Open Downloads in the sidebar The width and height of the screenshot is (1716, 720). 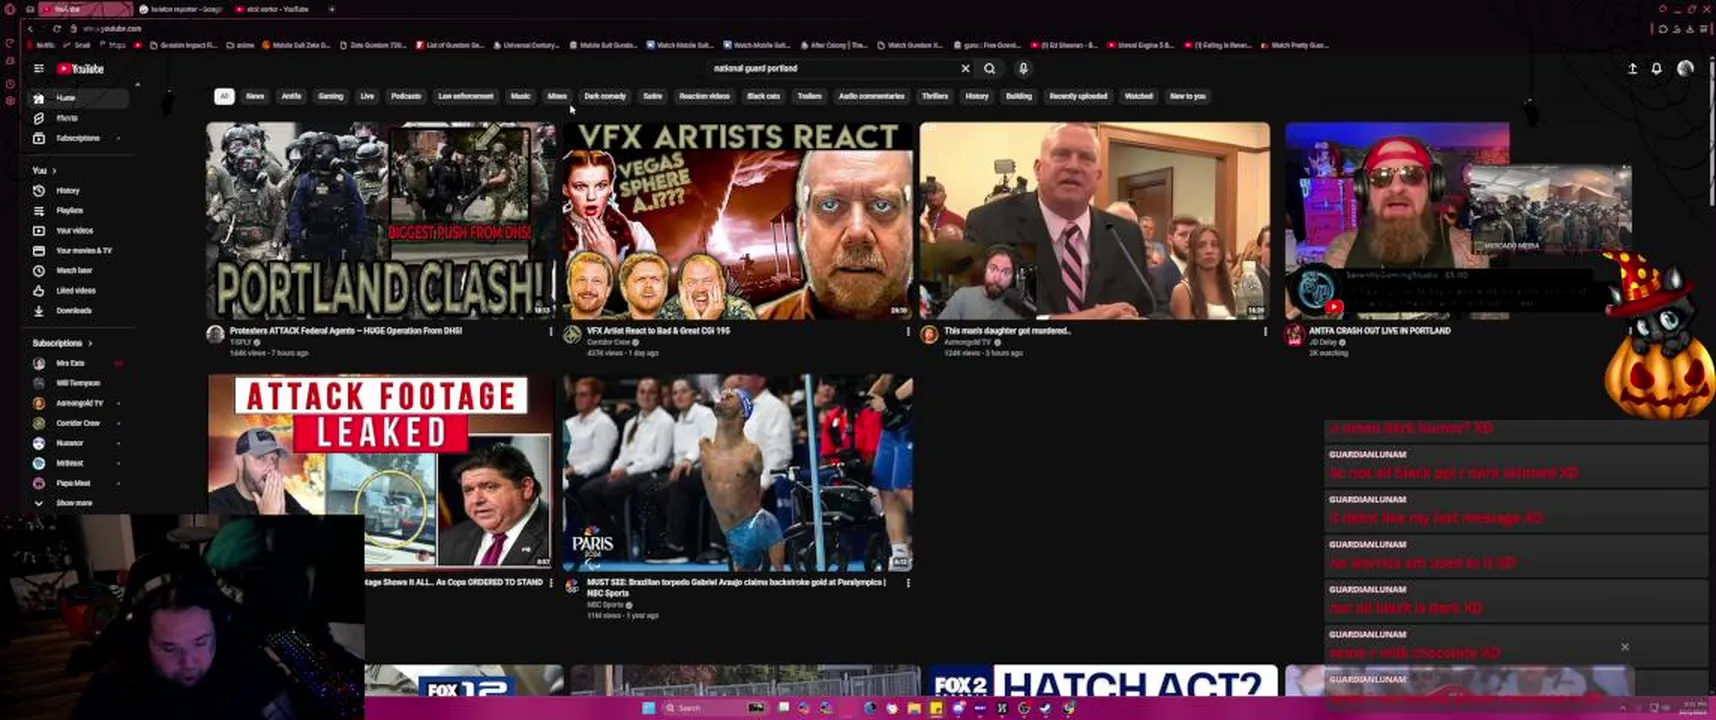(x=76, y=310)
